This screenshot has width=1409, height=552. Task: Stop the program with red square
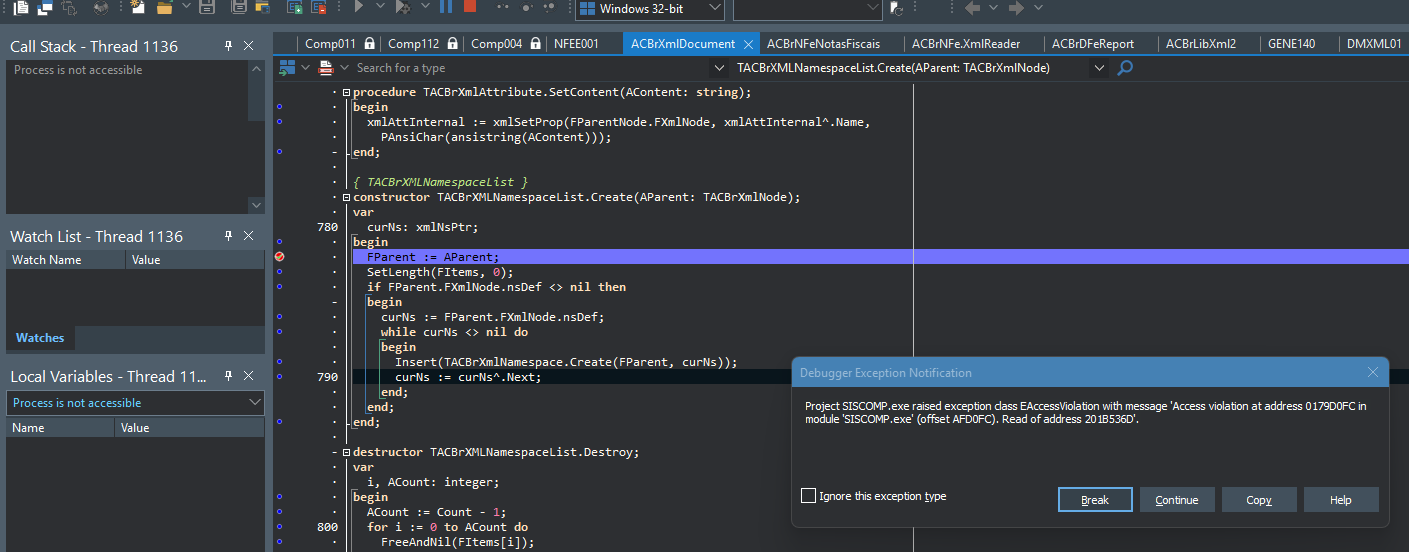coord(469,7)
